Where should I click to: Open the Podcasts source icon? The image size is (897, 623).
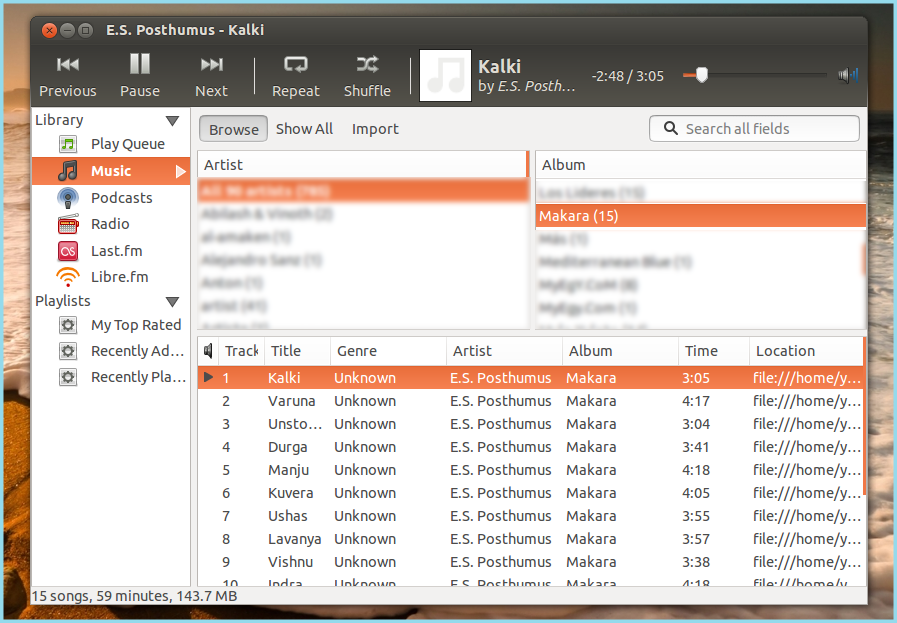68,198
